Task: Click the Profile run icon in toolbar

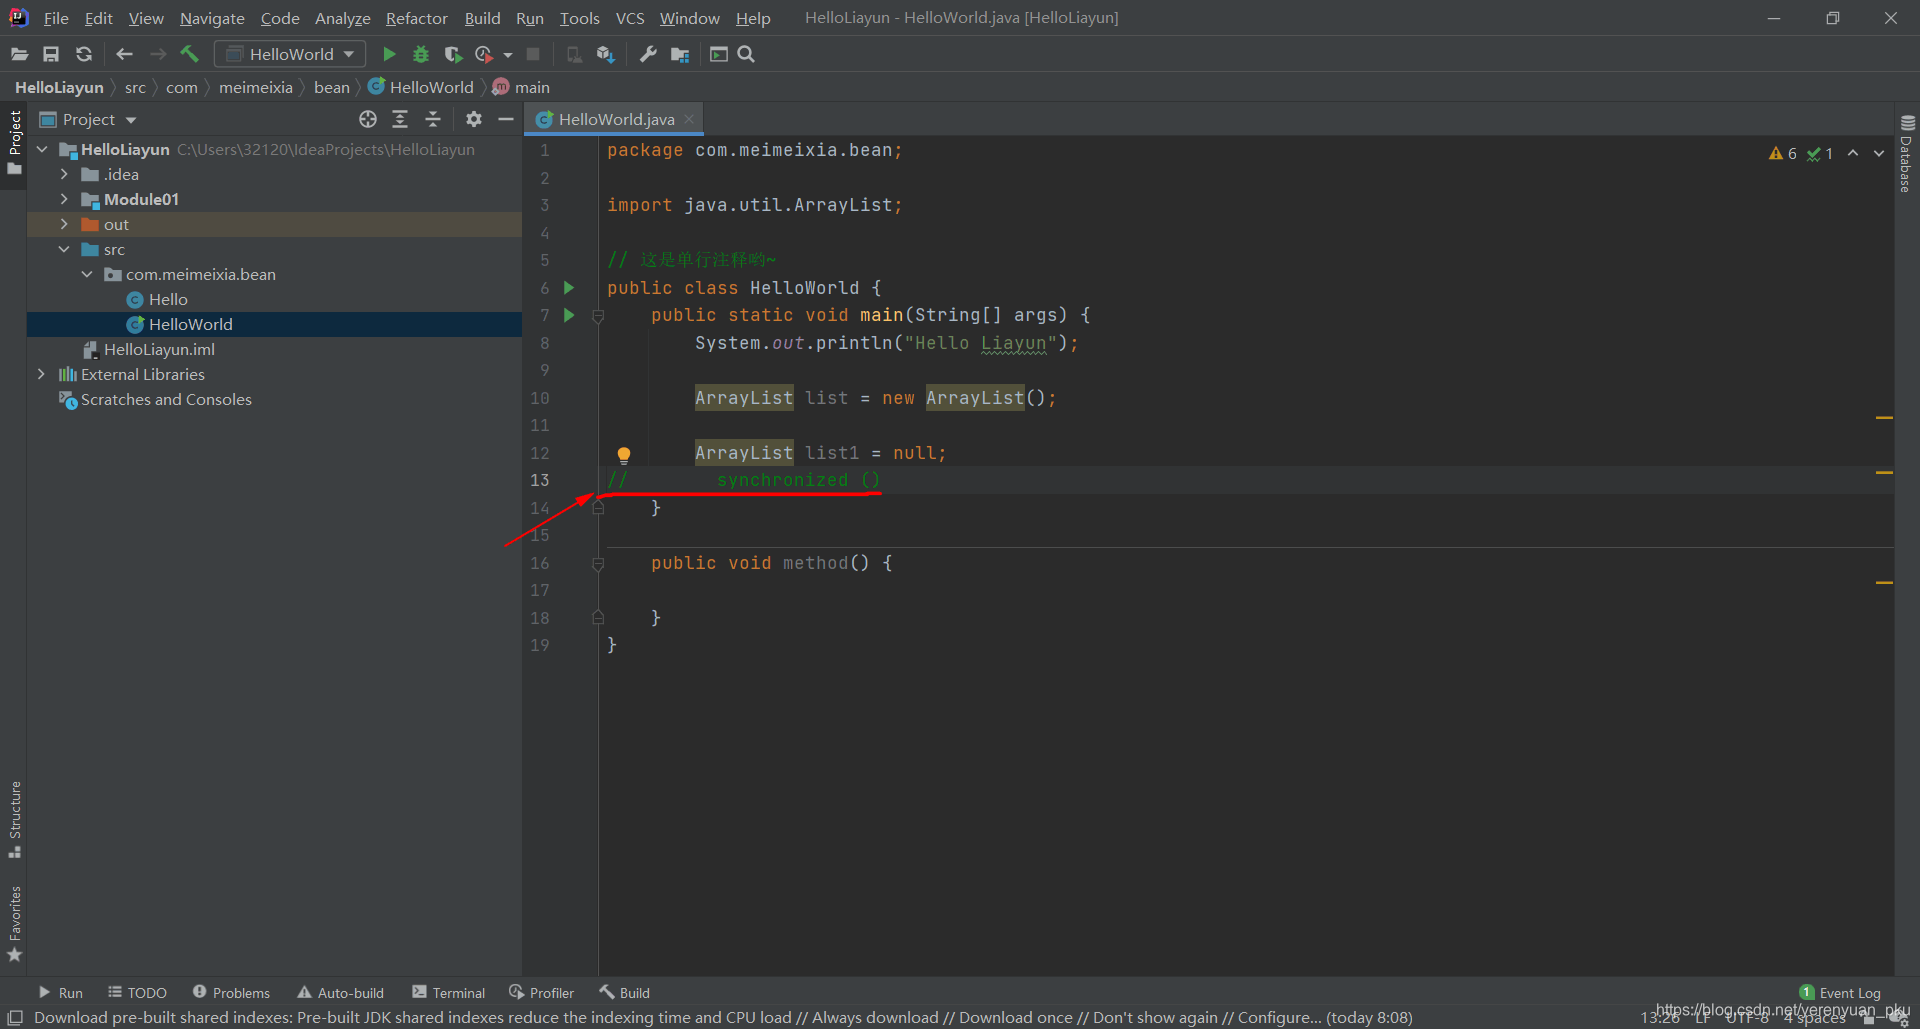Action: [484, 54]
